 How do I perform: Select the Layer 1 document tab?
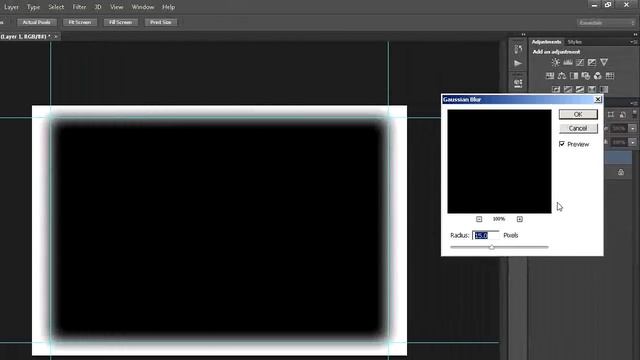click(x=25, y=37)
